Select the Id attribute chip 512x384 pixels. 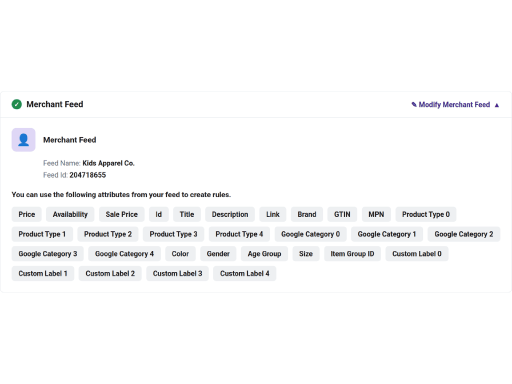pos(159,214)
